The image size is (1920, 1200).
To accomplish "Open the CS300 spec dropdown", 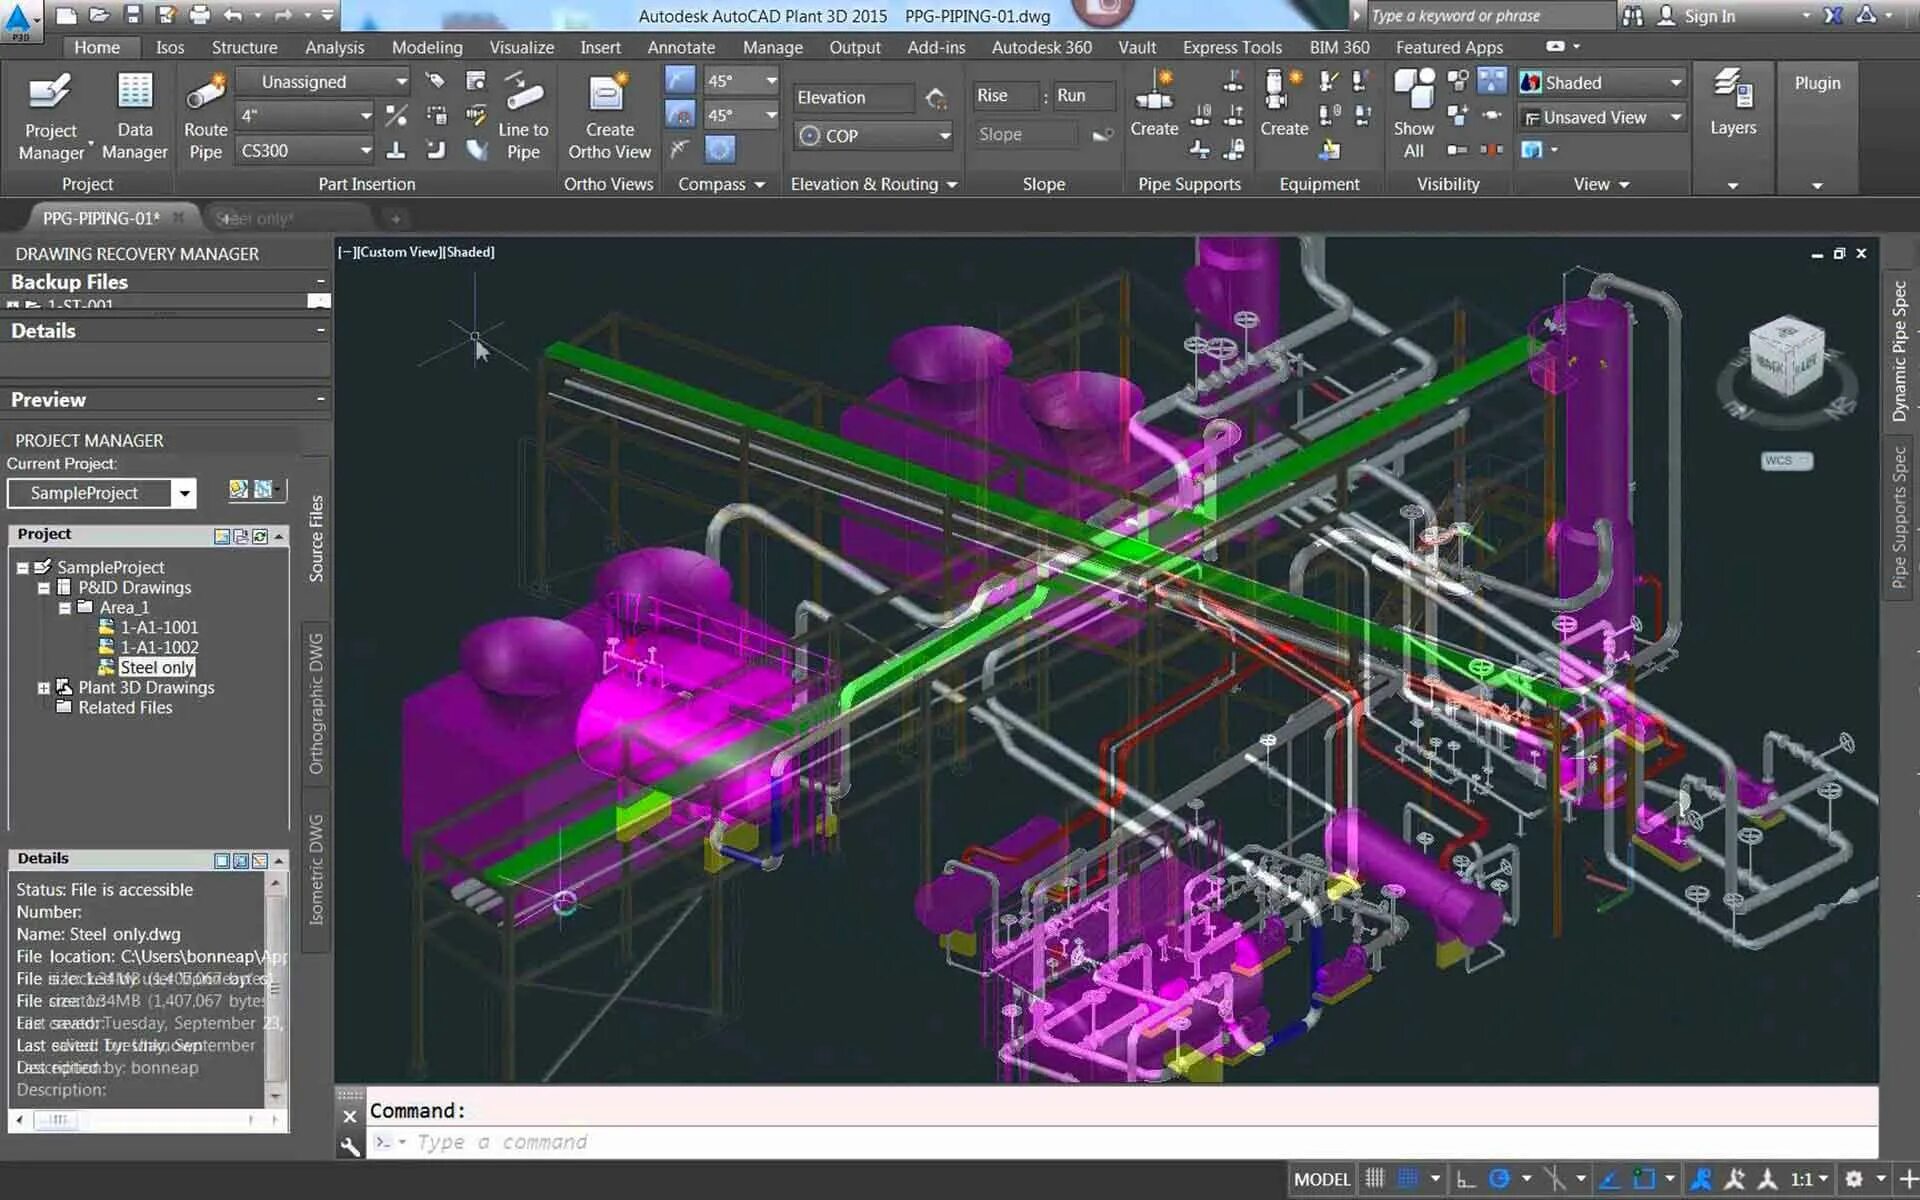I will pyautogui.click(x=366, y=151).
